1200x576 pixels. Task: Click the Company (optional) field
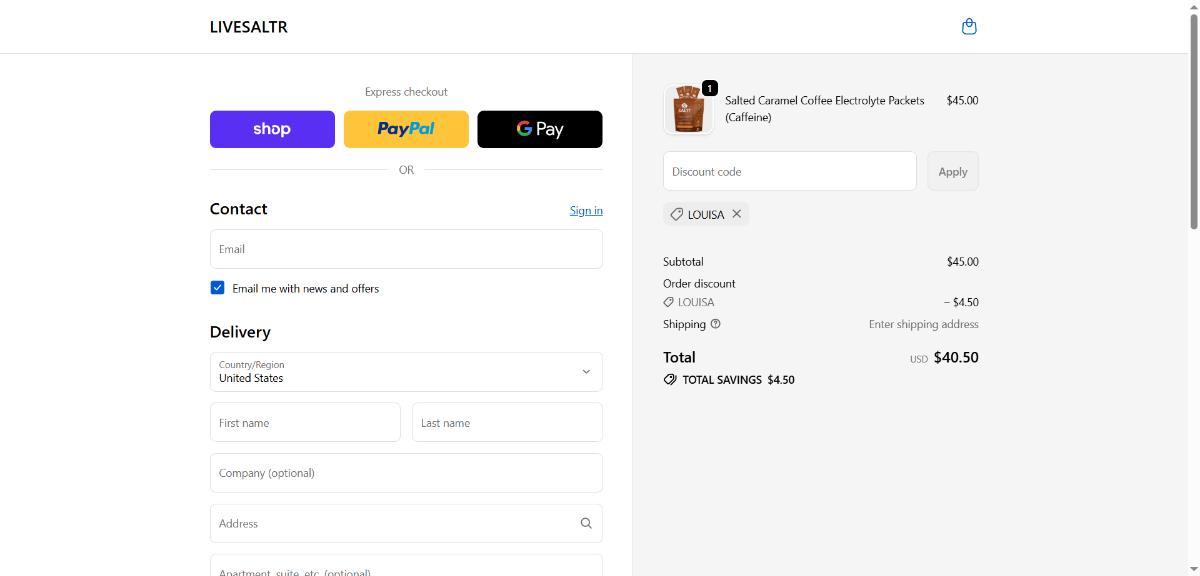(x=406, y=473)
